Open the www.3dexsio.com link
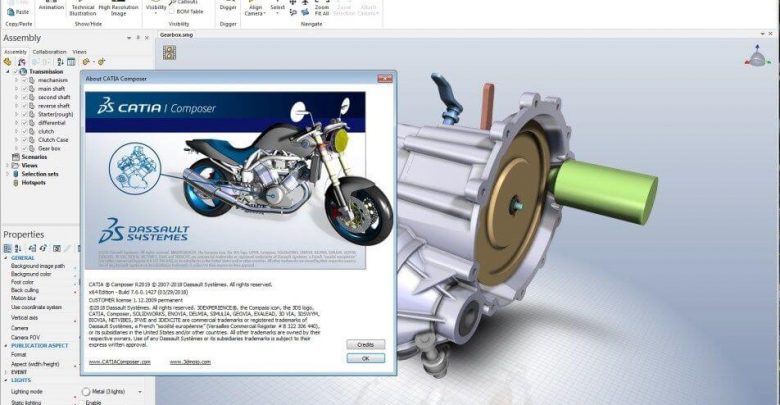 coord(190,362)
